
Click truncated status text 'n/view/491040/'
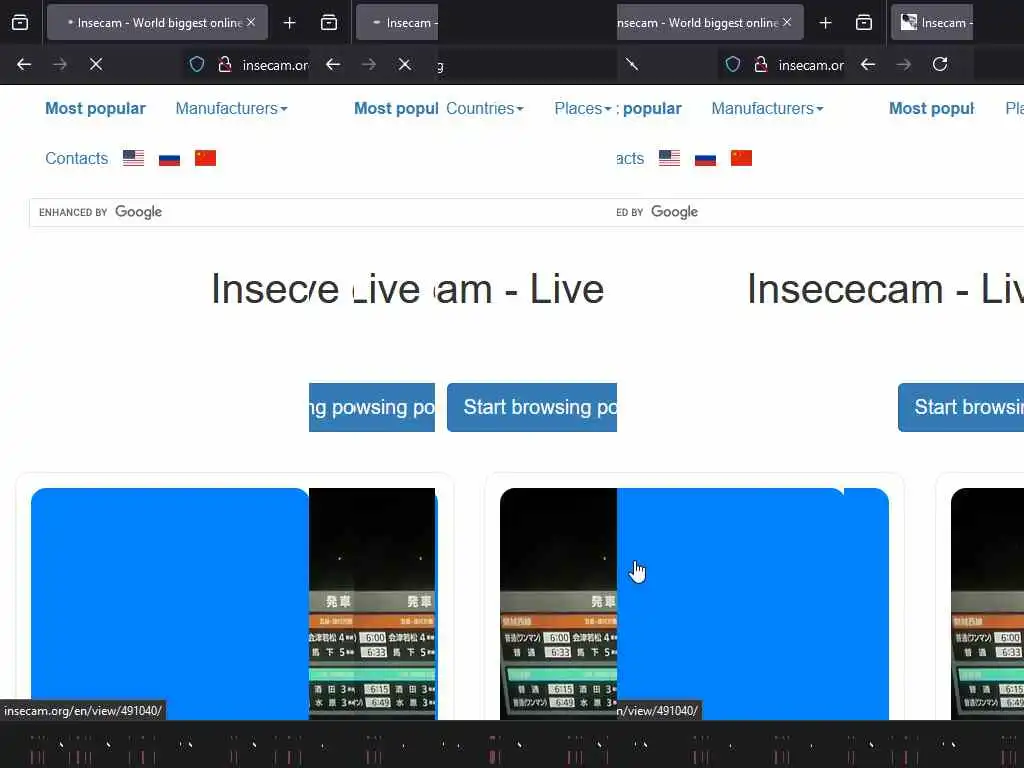pos(658,711)
